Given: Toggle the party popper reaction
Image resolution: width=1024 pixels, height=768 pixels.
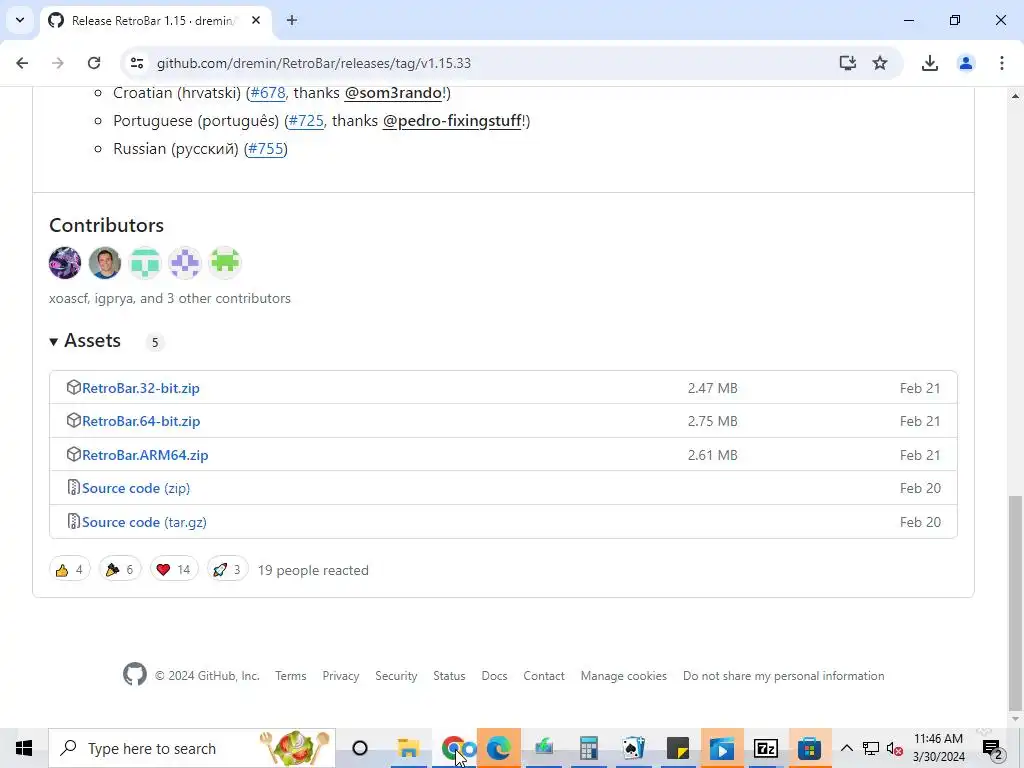Looking at the screenshot, I should tap(120, 570).
